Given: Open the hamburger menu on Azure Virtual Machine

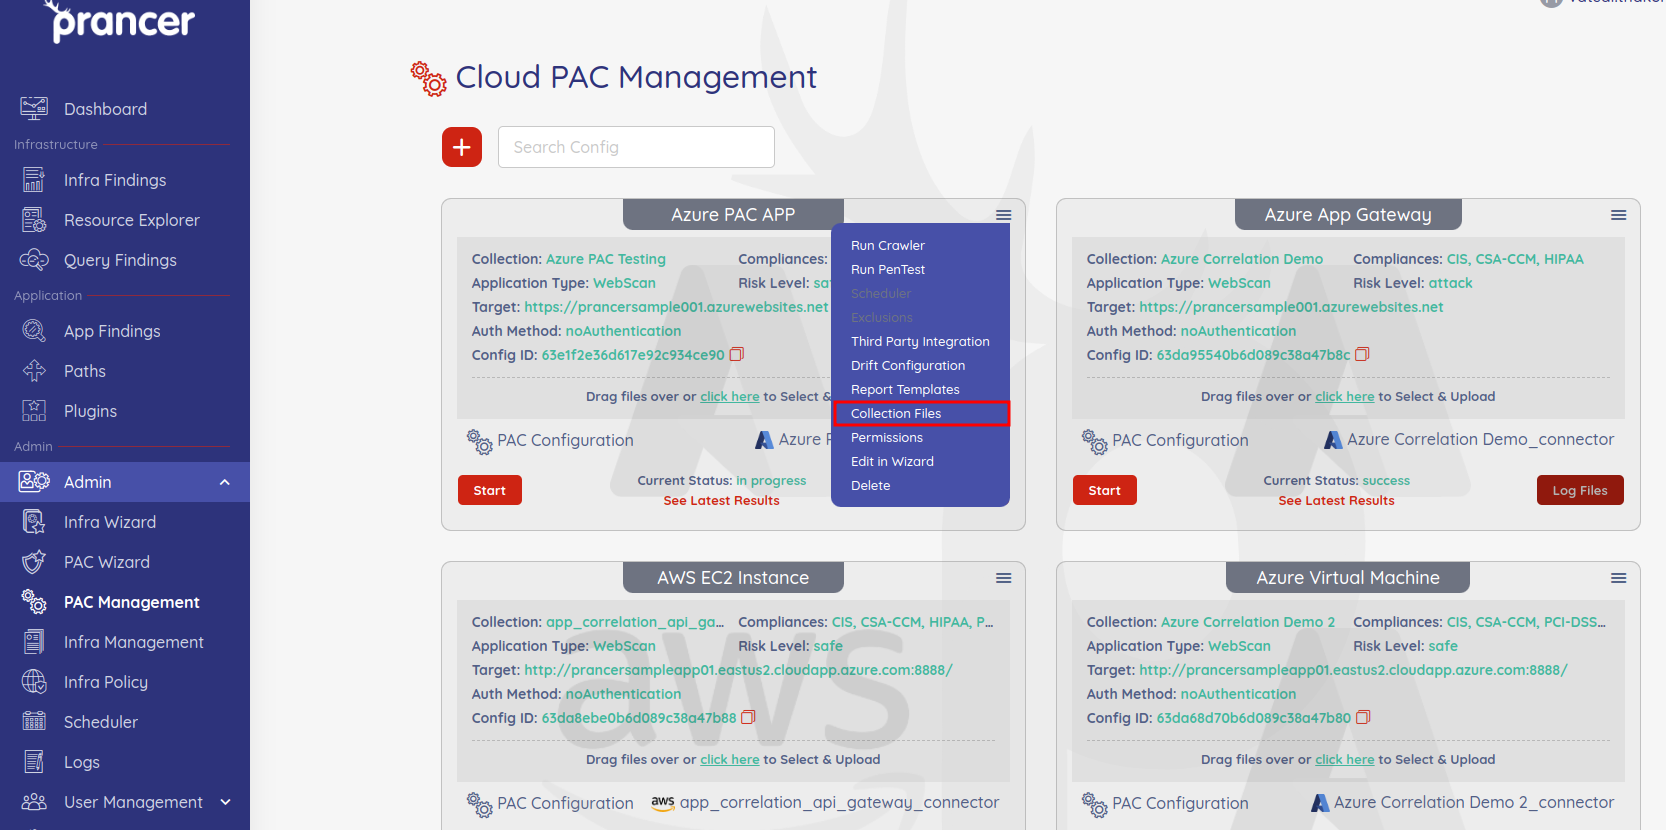Looking at the screenshot, I should click(1619, 578).
